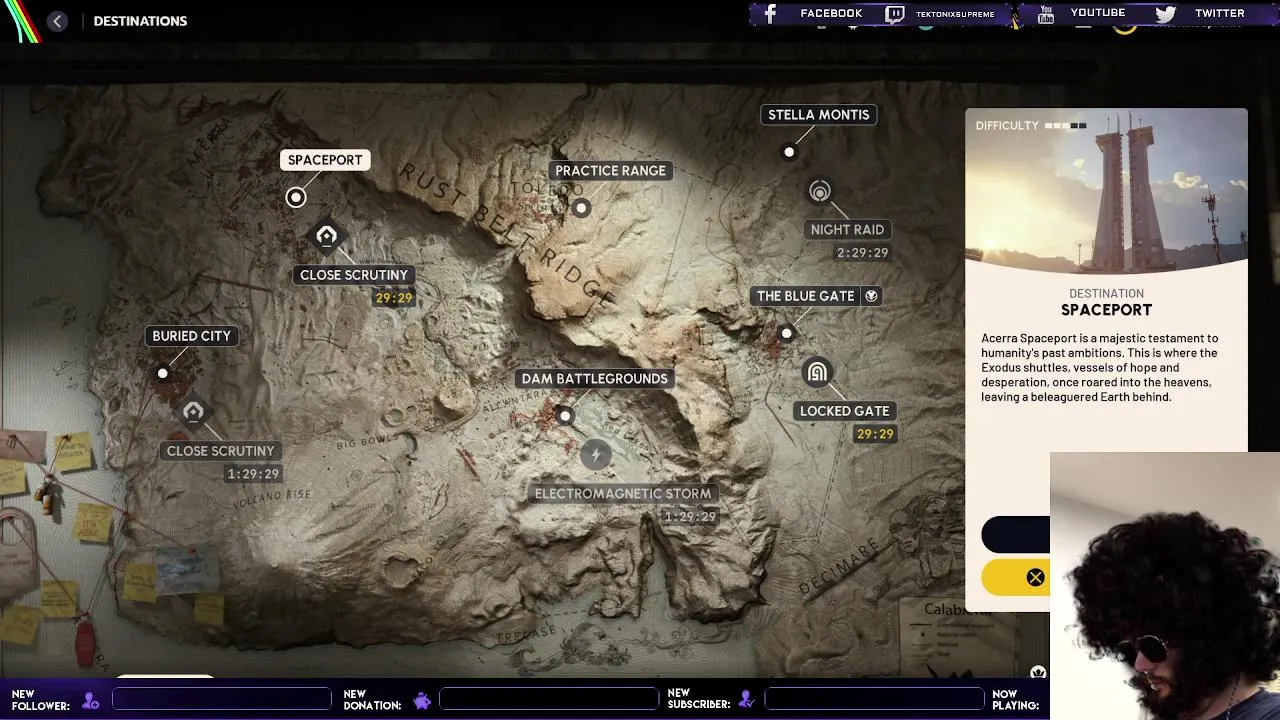This screenshot has width=1280, height=720.
Task: Click the Now Playing label
Action: pos(1018,700)
